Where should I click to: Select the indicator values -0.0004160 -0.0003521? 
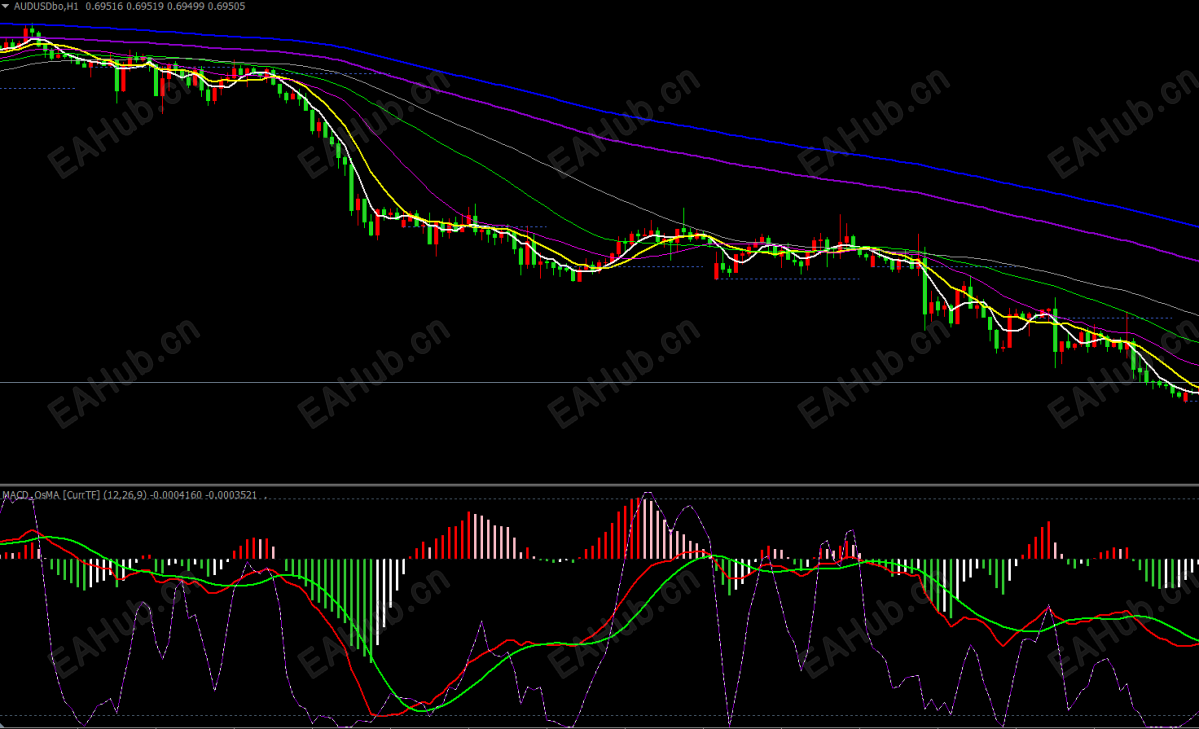point(203,495)
